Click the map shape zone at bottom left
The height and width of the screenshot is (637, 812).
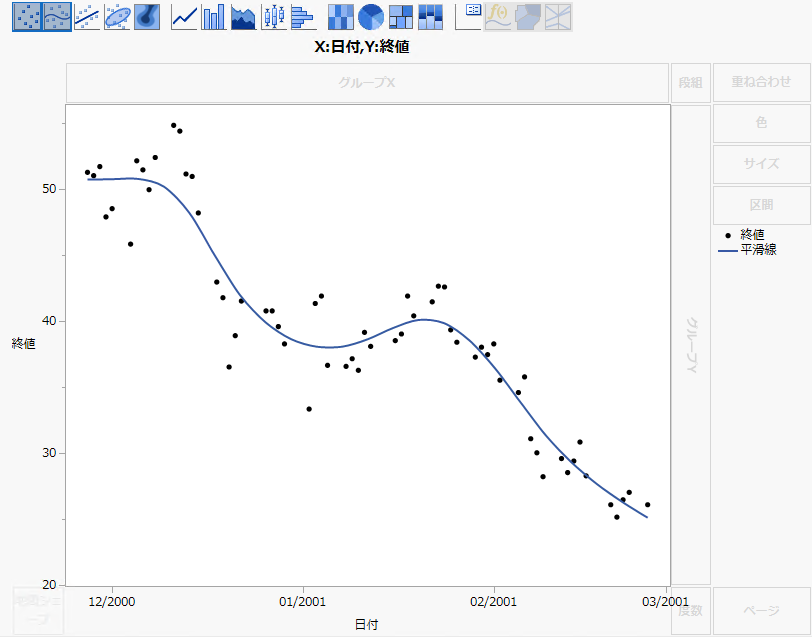point(38,611)
